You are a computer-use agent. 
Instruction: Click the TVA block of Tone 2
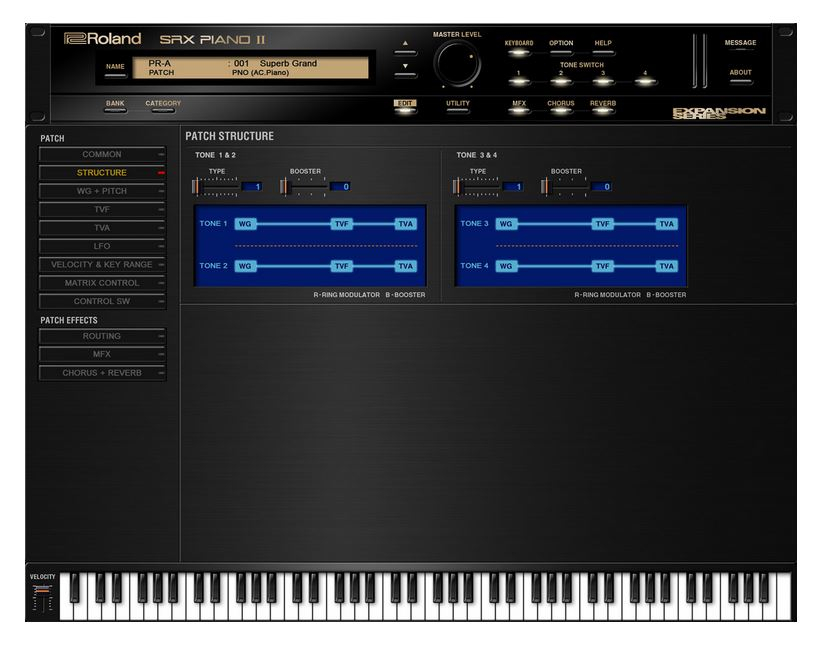(x=406, y=266)
